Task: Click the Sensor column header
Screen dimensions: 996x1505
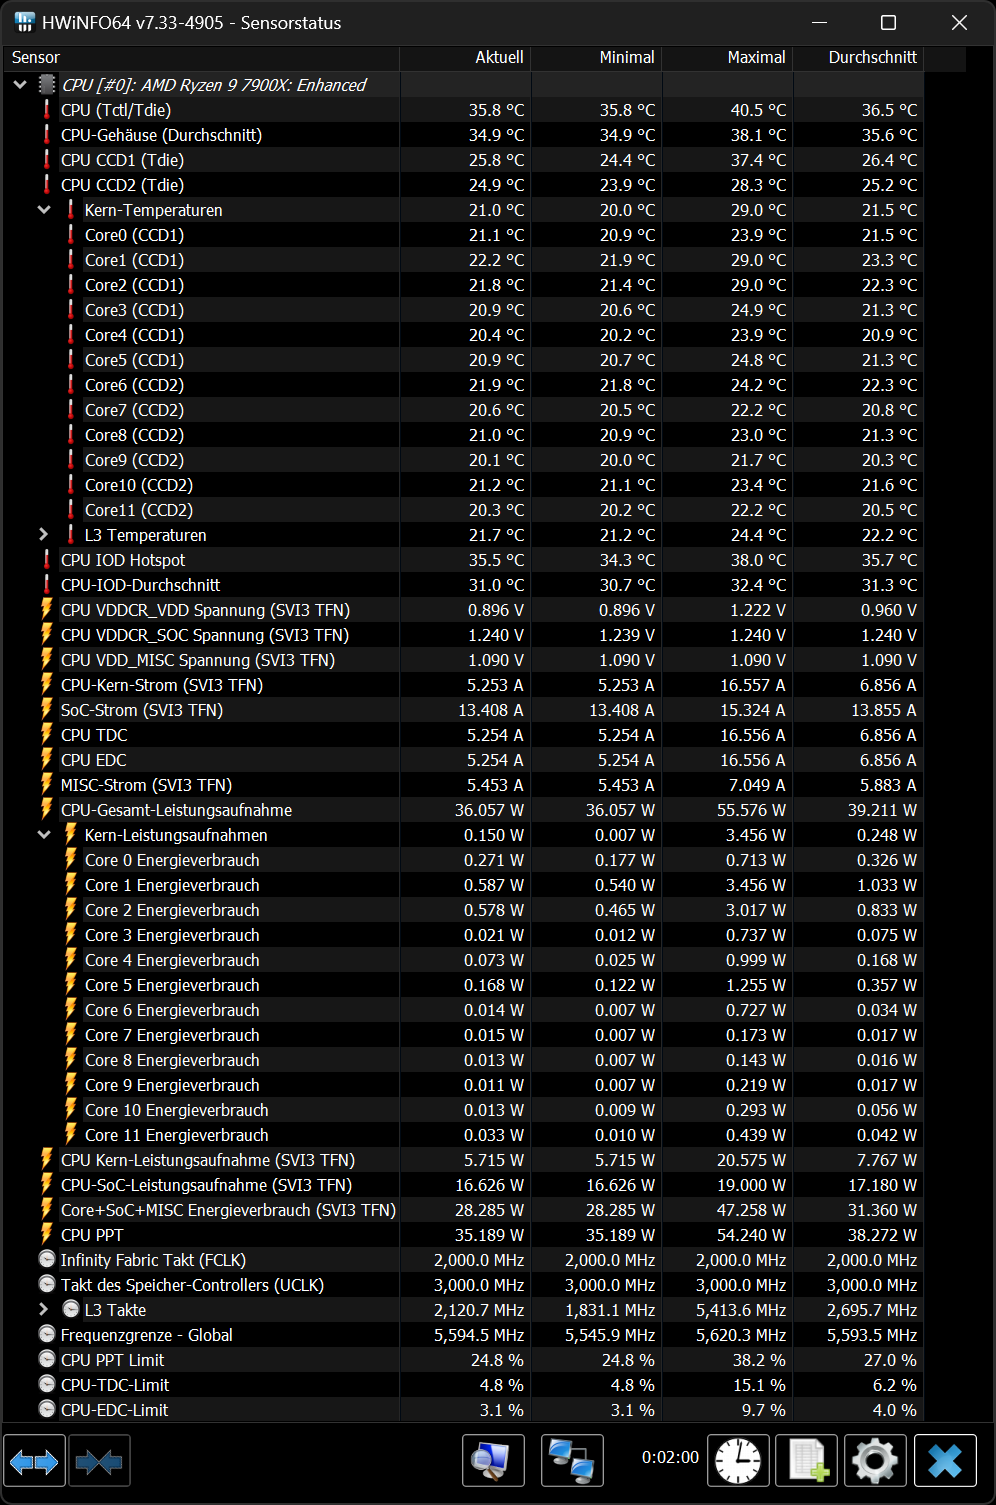Action: [x=201, y=58]
